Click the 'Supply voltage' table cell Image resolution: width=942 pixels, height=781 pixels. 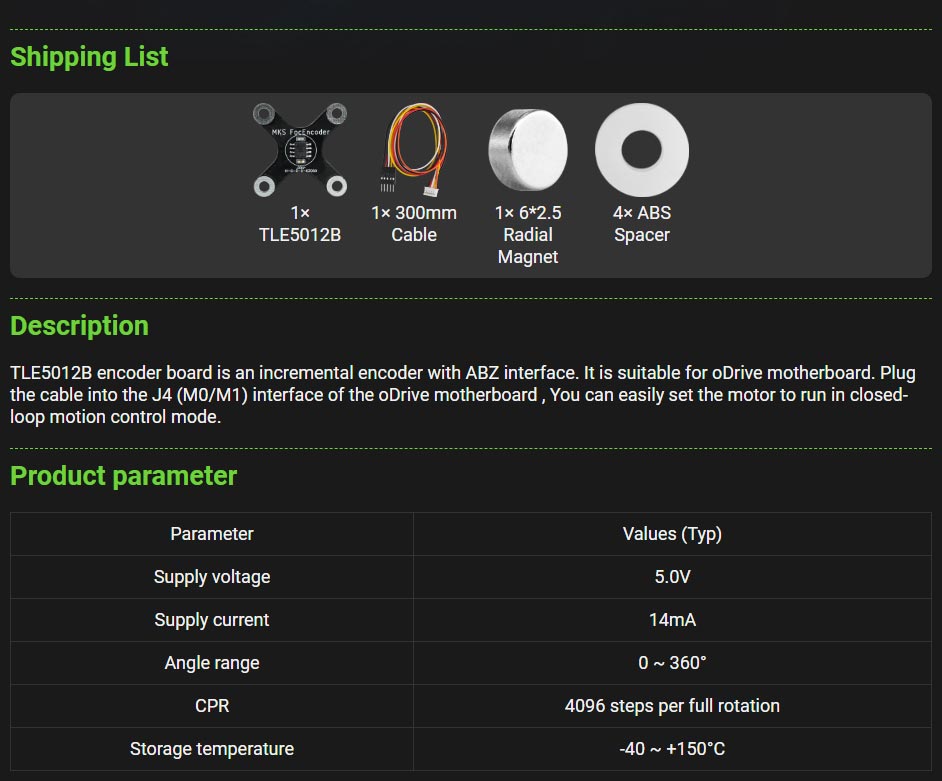coord(212,577)
